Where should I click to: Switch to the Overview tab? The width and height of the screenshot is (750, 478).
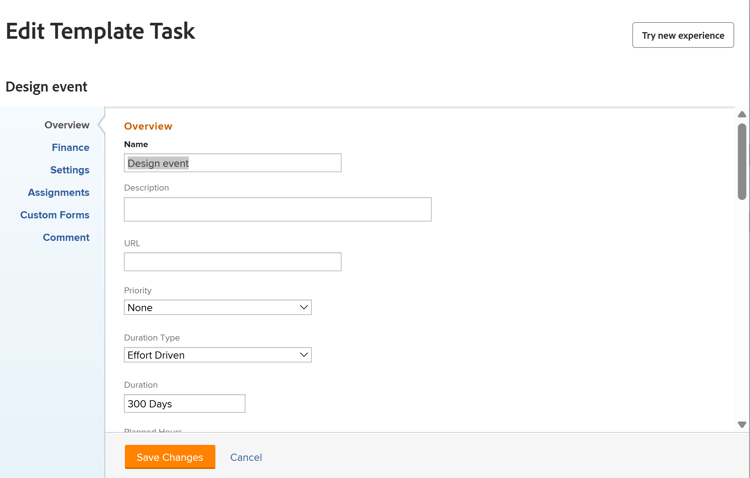point(66,125)
